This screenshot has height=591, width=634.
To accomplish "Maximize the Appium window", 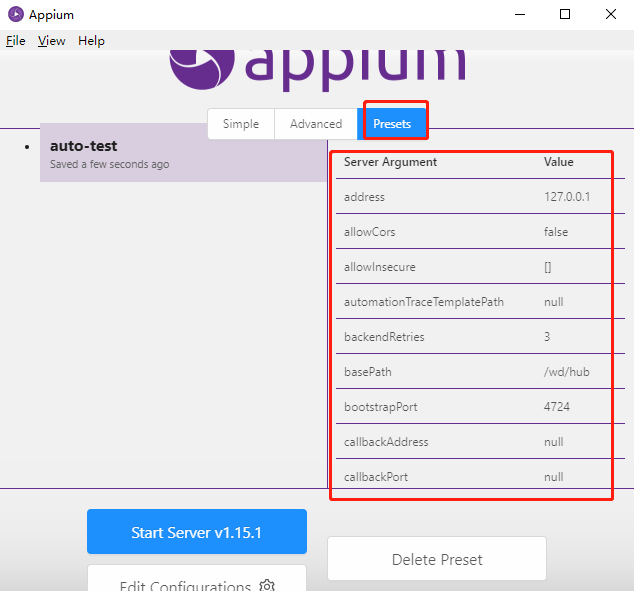I will click(565, 15).
